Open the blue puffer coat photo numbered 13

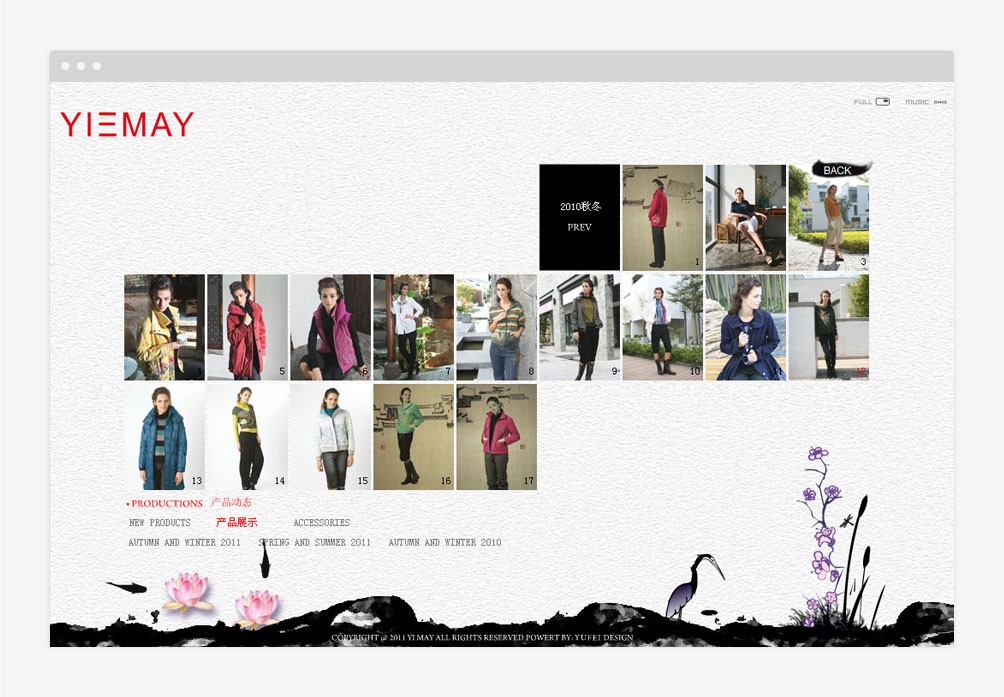click(164, 437)
